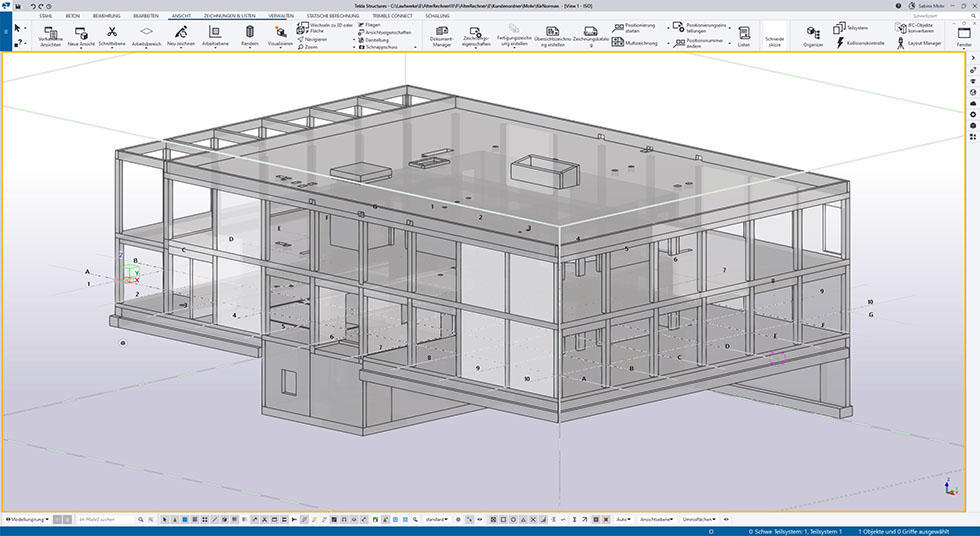Click the Neue Ansicht icon

80,32
